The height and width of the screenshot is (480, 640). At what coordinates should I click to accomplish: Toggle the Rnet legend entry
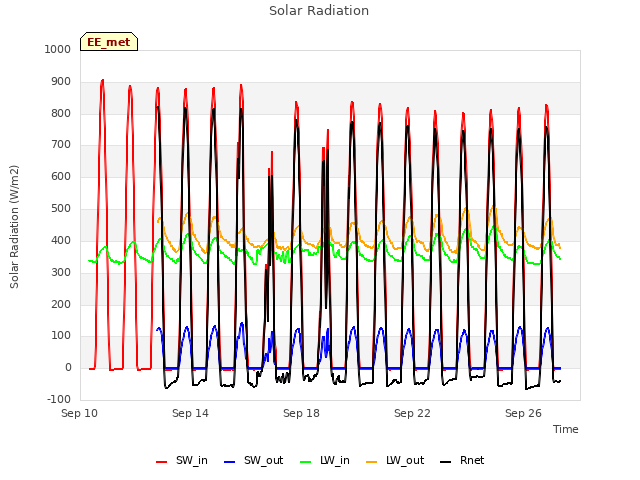(462, 461)
